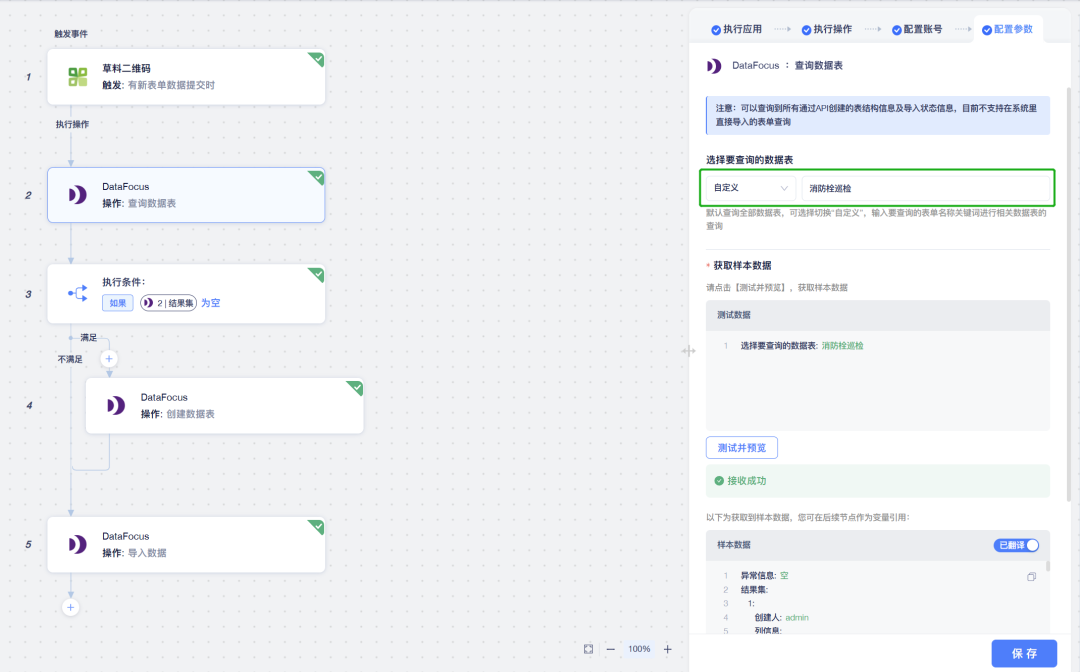Add a step in the 满足 branch
Screen dimensions: 1080x672
click(x=109, y=359)
